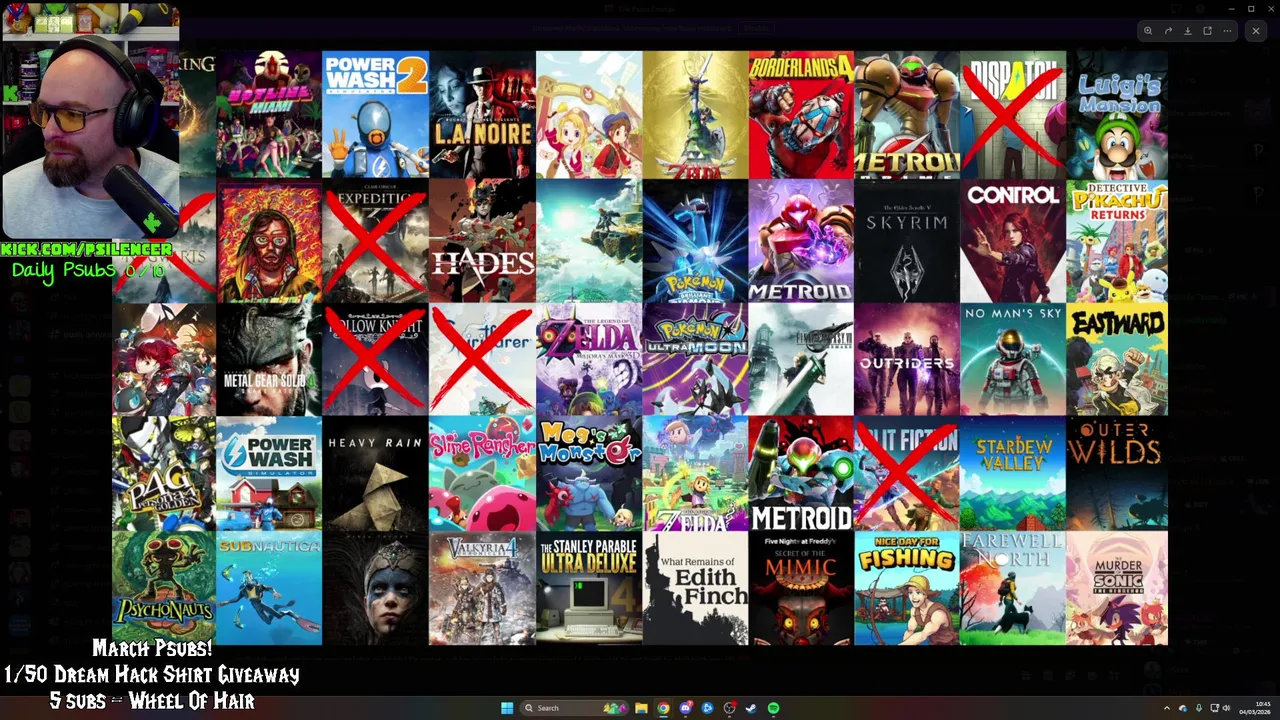Download the image with the download icon
This screenshot has height=720, width=1280.
pos(1188,31)
